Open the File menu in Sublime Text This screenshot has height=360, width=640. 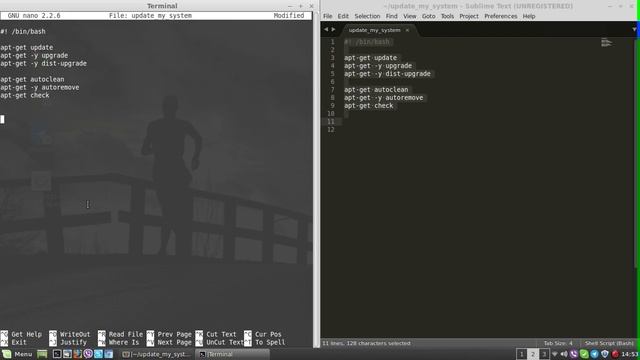click(327, 16)
